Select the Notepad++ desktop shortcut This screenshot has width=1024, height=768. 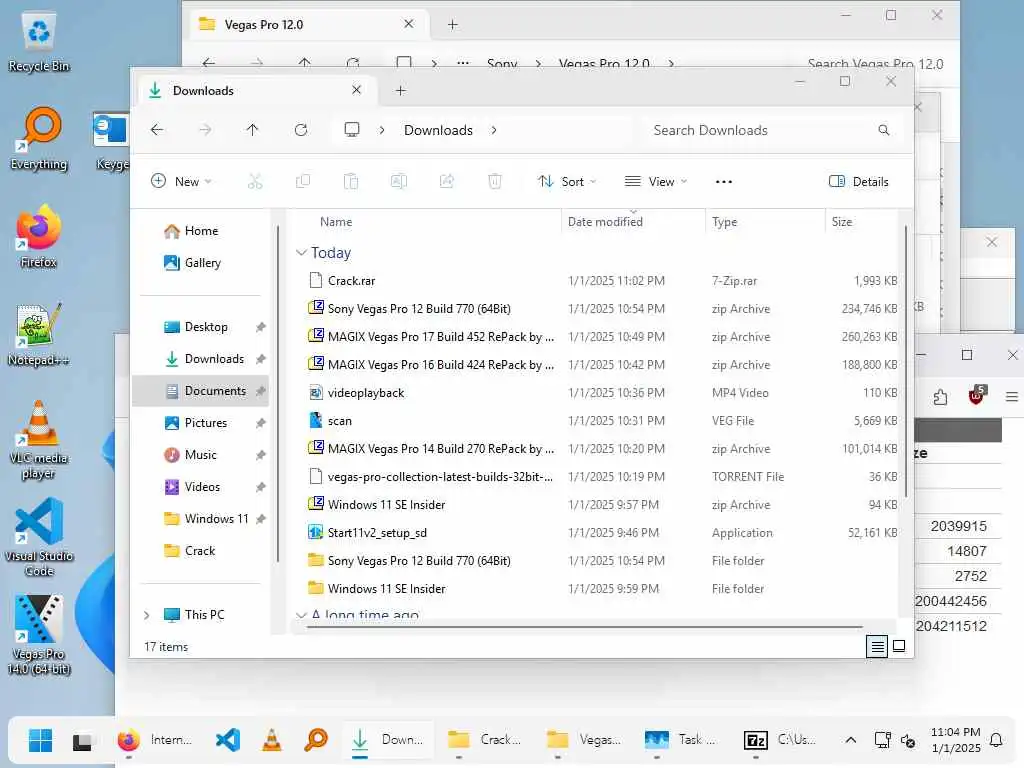click(x=39, y=335)
